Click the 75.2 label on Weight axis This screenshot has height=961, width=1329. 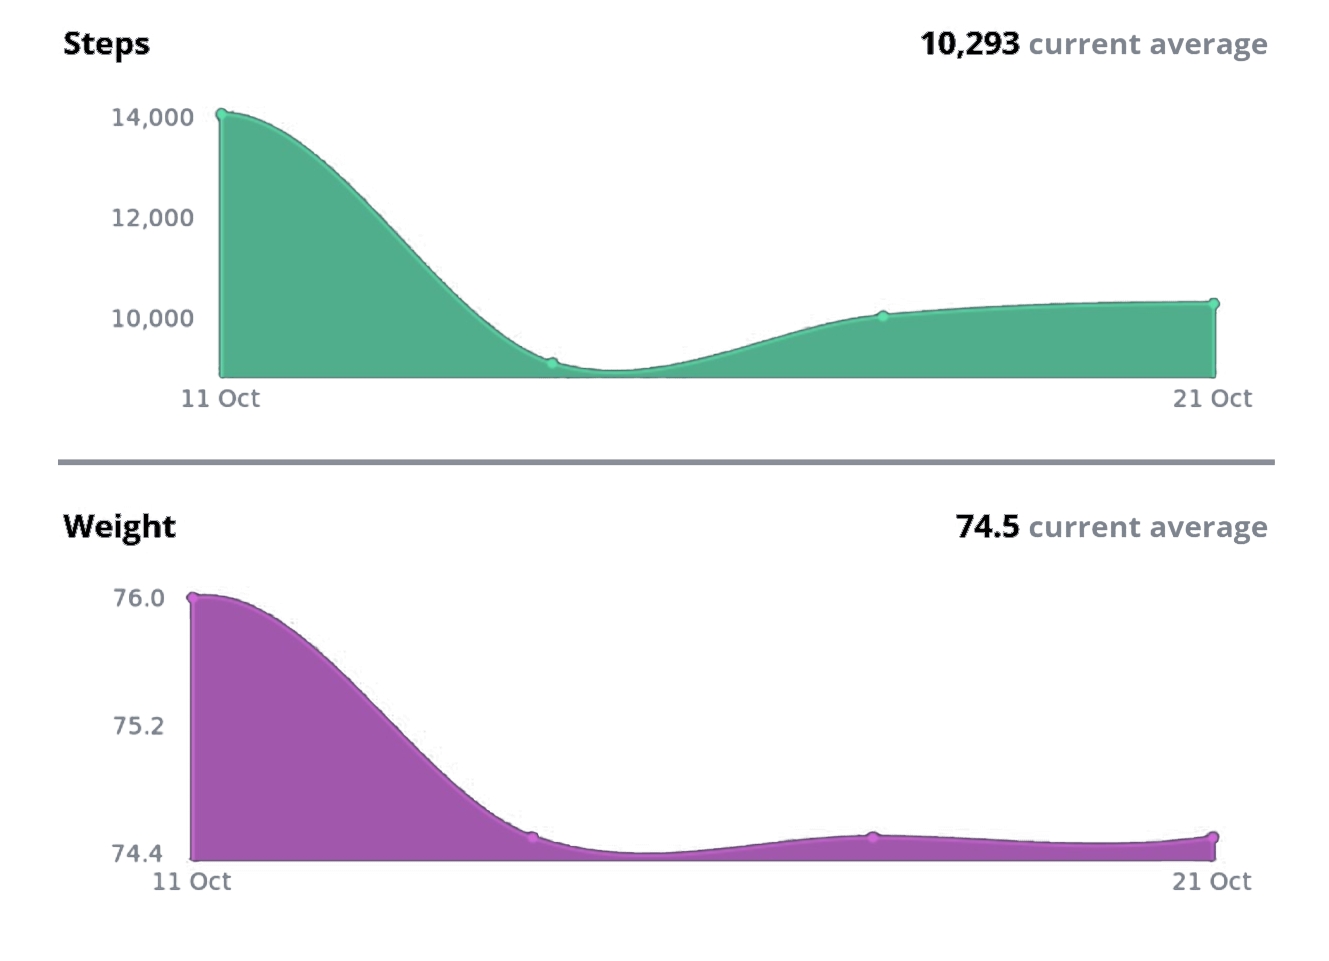click(138, 726)
